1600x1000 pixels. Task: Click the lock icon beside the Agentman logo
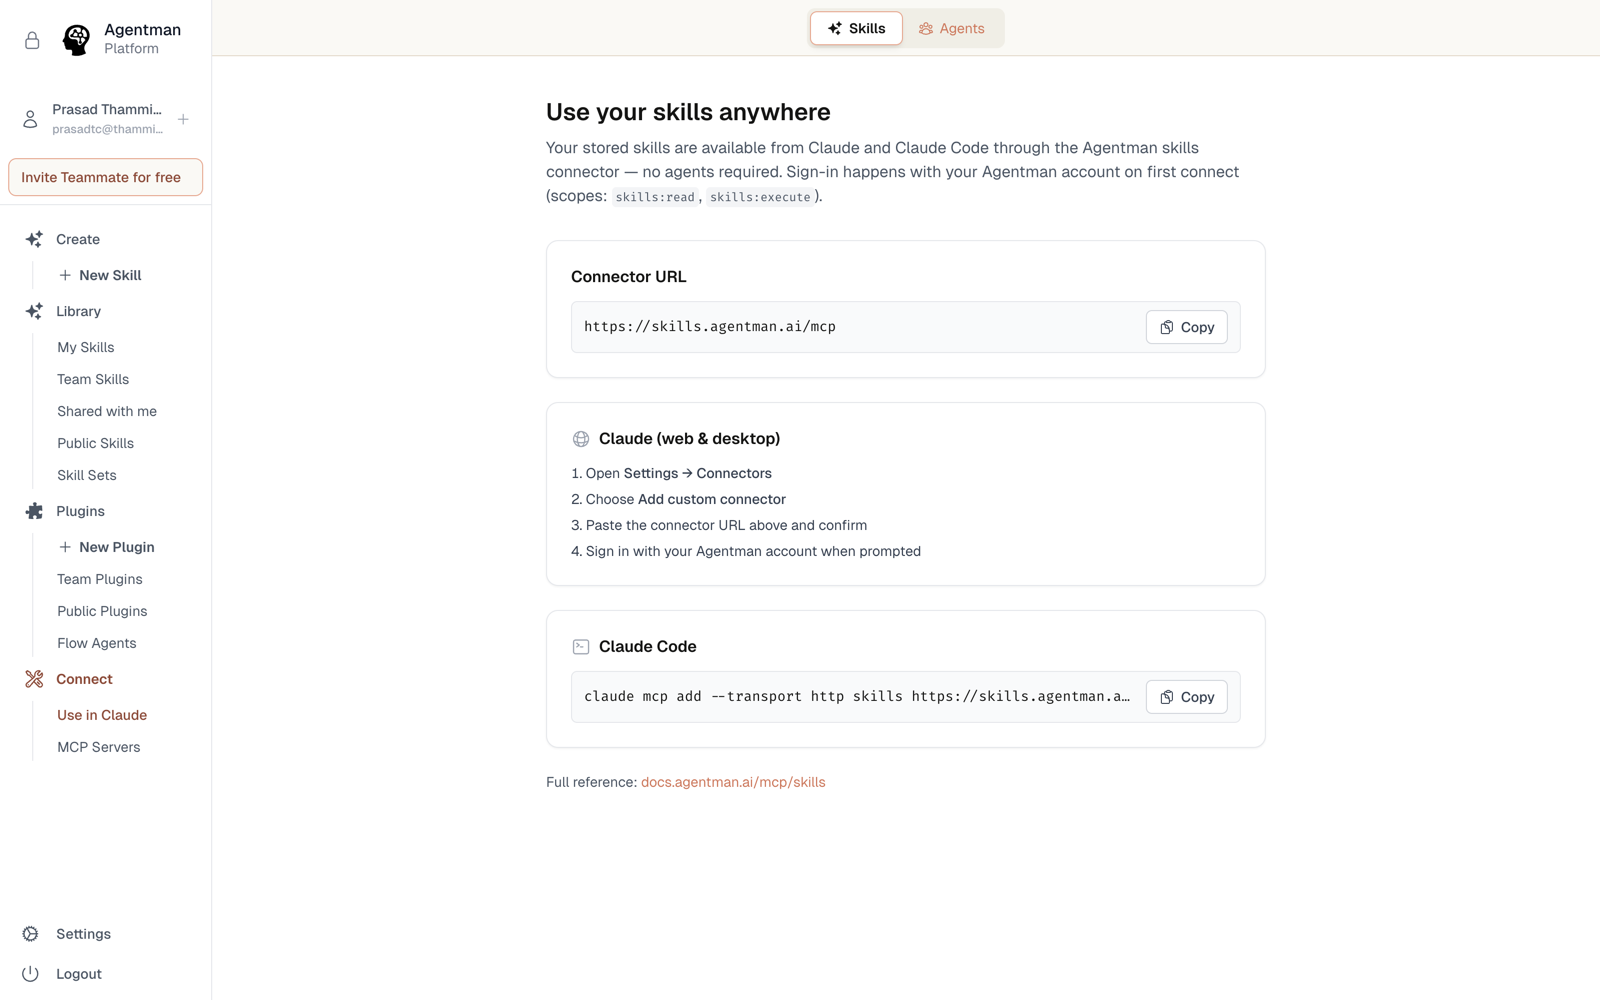coord(32,40)
